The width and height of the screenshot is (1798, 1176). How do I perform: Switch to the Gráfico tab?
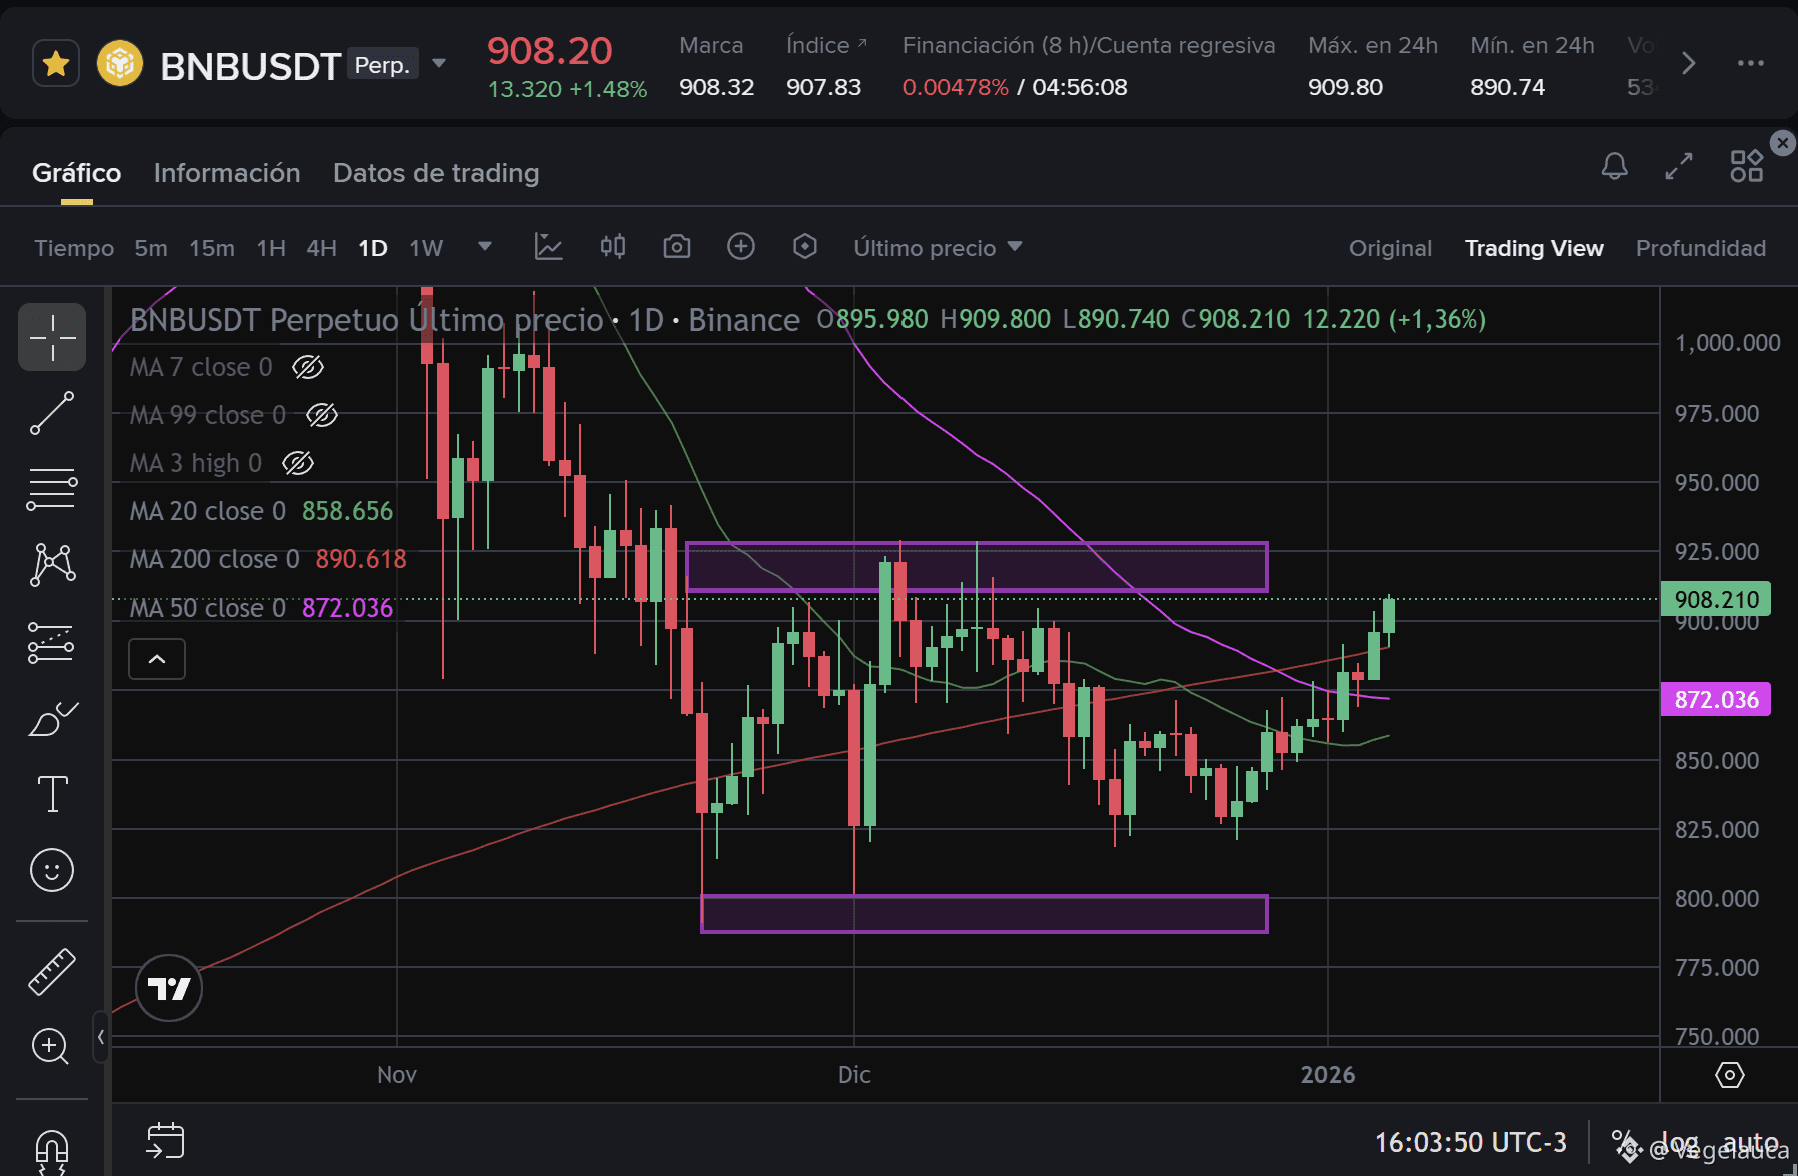coord(77,173)
